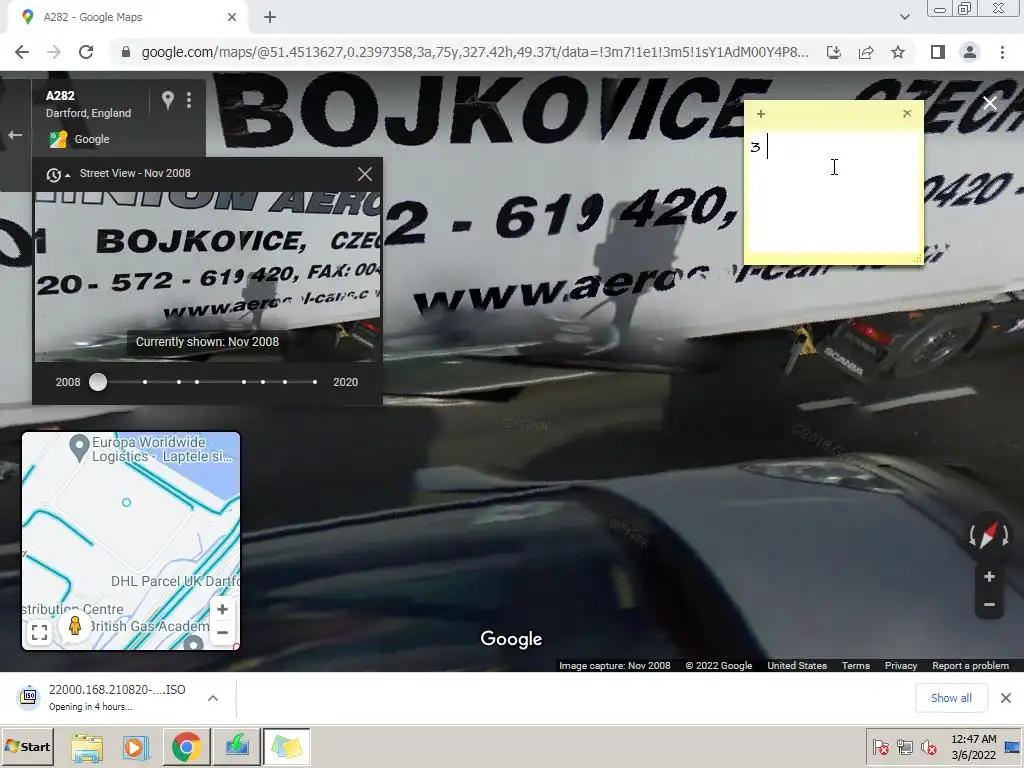This screenshot has width=1024, height=768.
Task: Collapse the Street View time travel dropdown
Action: [57, 174]
